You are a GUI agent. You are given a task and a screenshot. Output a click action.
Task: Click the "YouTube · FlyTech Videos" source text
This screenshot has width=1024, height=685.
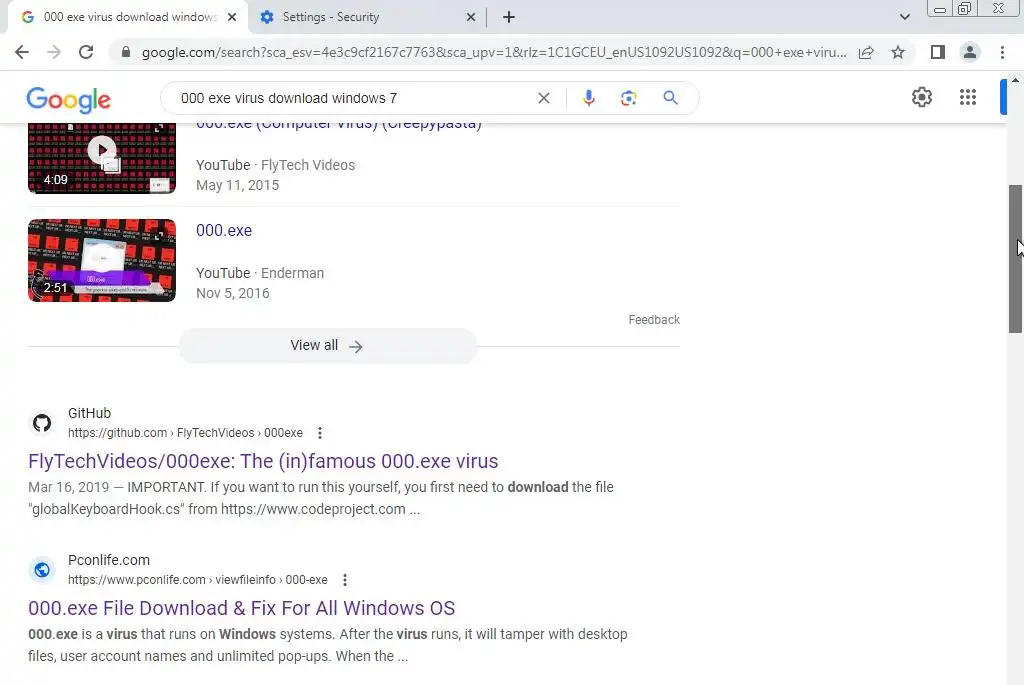(276, 165)
